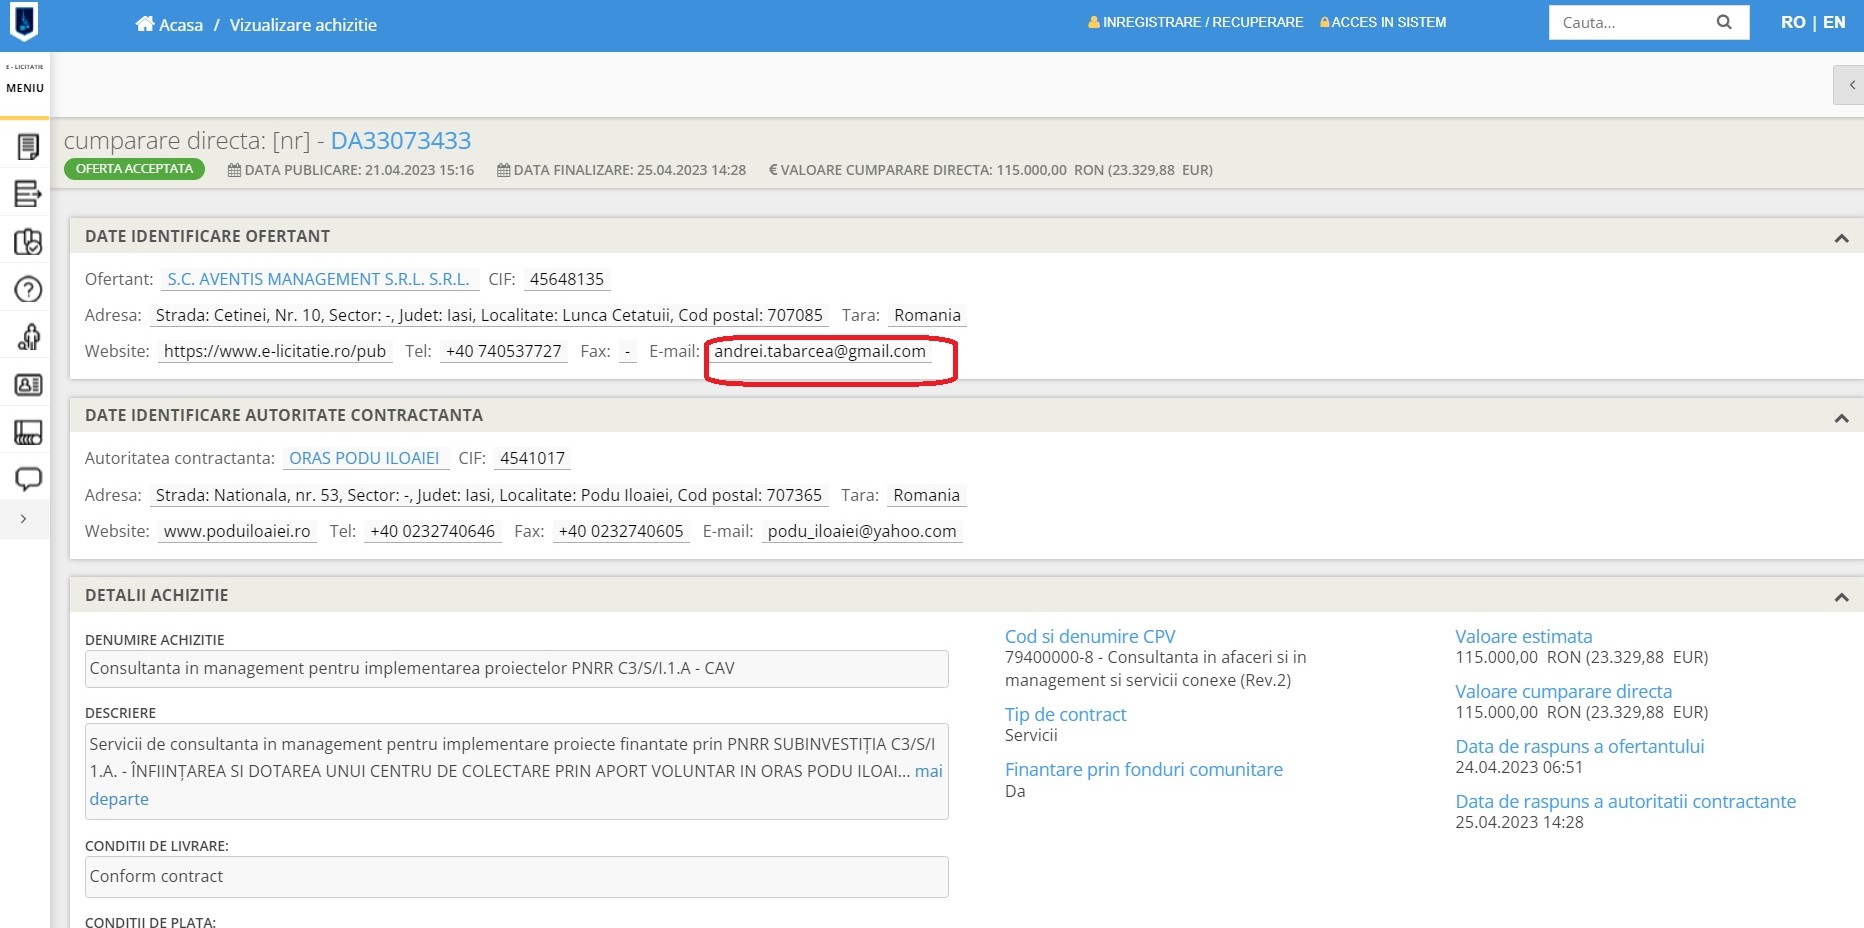The image size is (1864, 928).
Task: Click the CONDITII DE LIVRARE field
Action: pyautogui.click(x=517, y=877)
